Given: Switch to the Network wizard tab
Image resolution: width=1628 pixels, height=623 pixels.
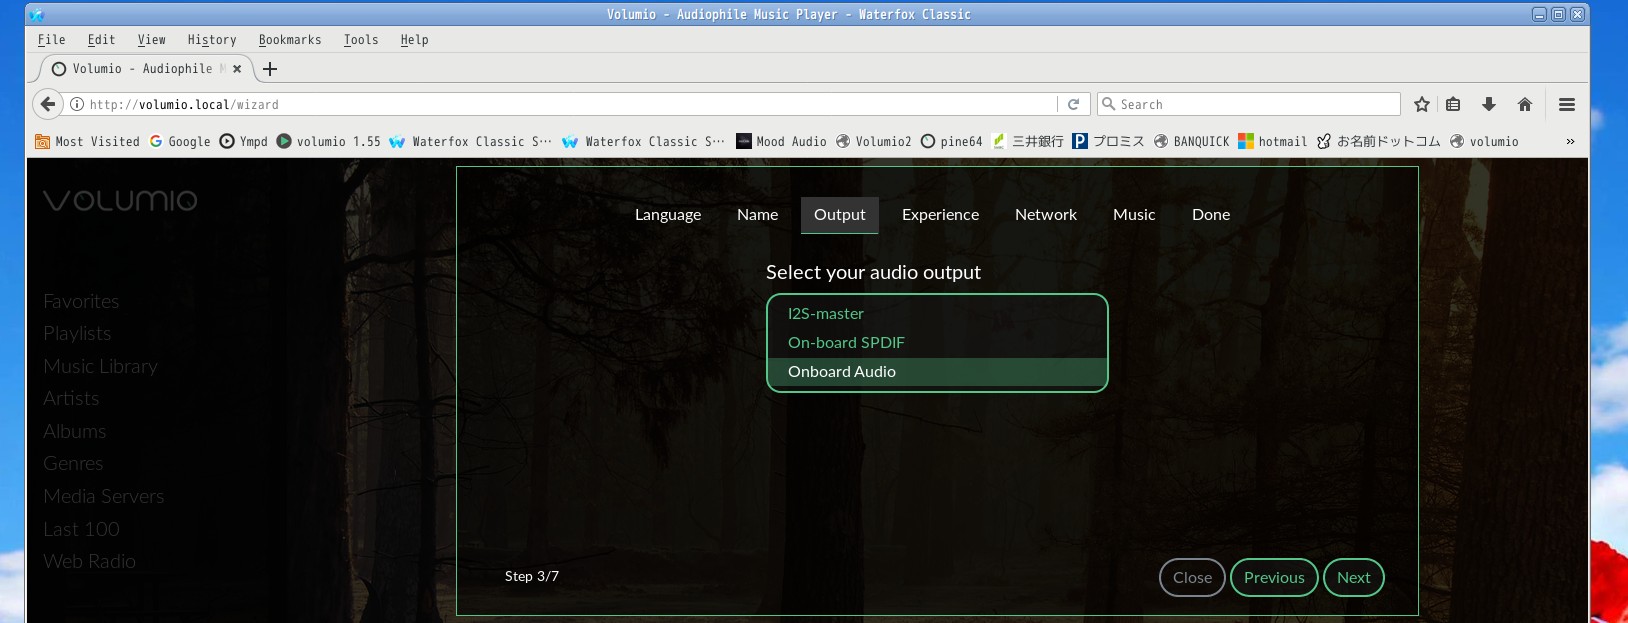Looking at the screenshot, I should (x=1045, y=215).
